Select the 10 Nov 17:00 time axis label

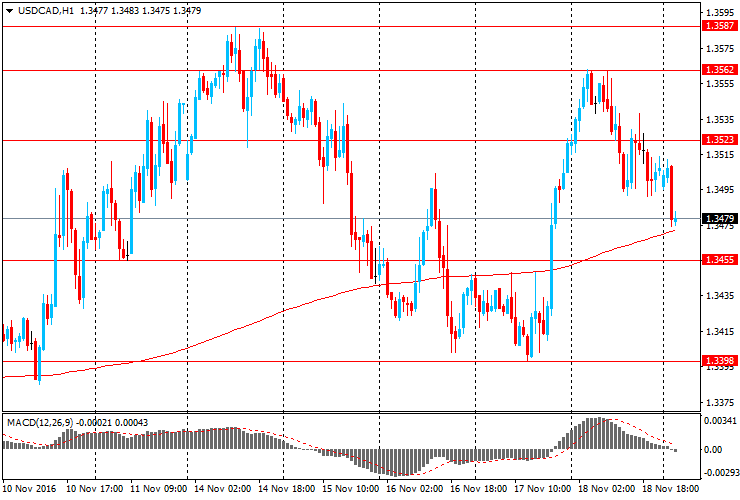coord(95,488)
